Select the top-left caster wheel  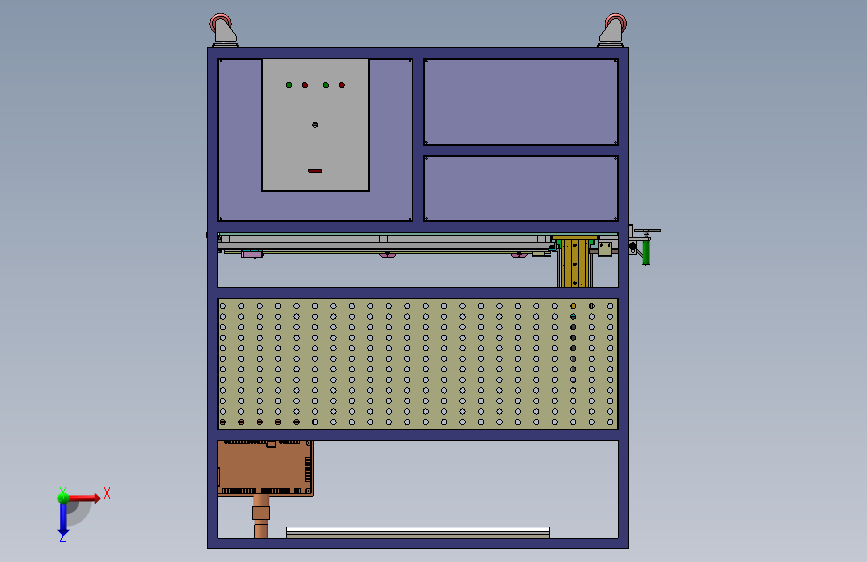pyautogui.click(x=223, y=30)
